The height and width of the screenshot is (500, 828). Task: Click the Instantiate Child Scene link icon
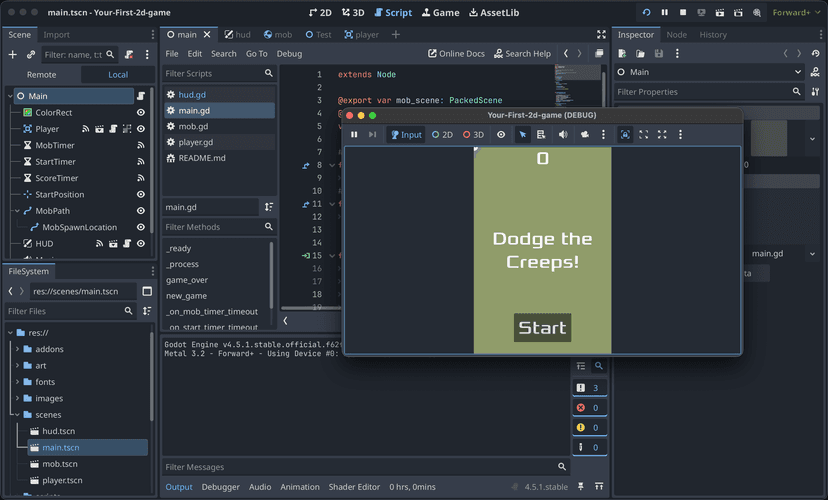click(x=31, y=54)
